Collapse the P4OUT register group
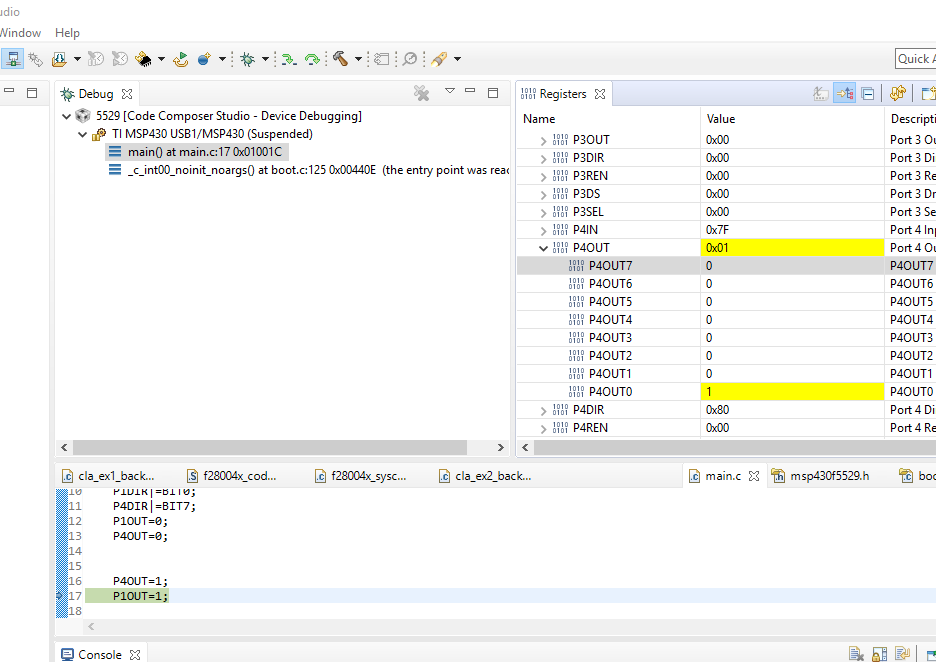Screen dimensions: 936x662 tap(544, 248)
